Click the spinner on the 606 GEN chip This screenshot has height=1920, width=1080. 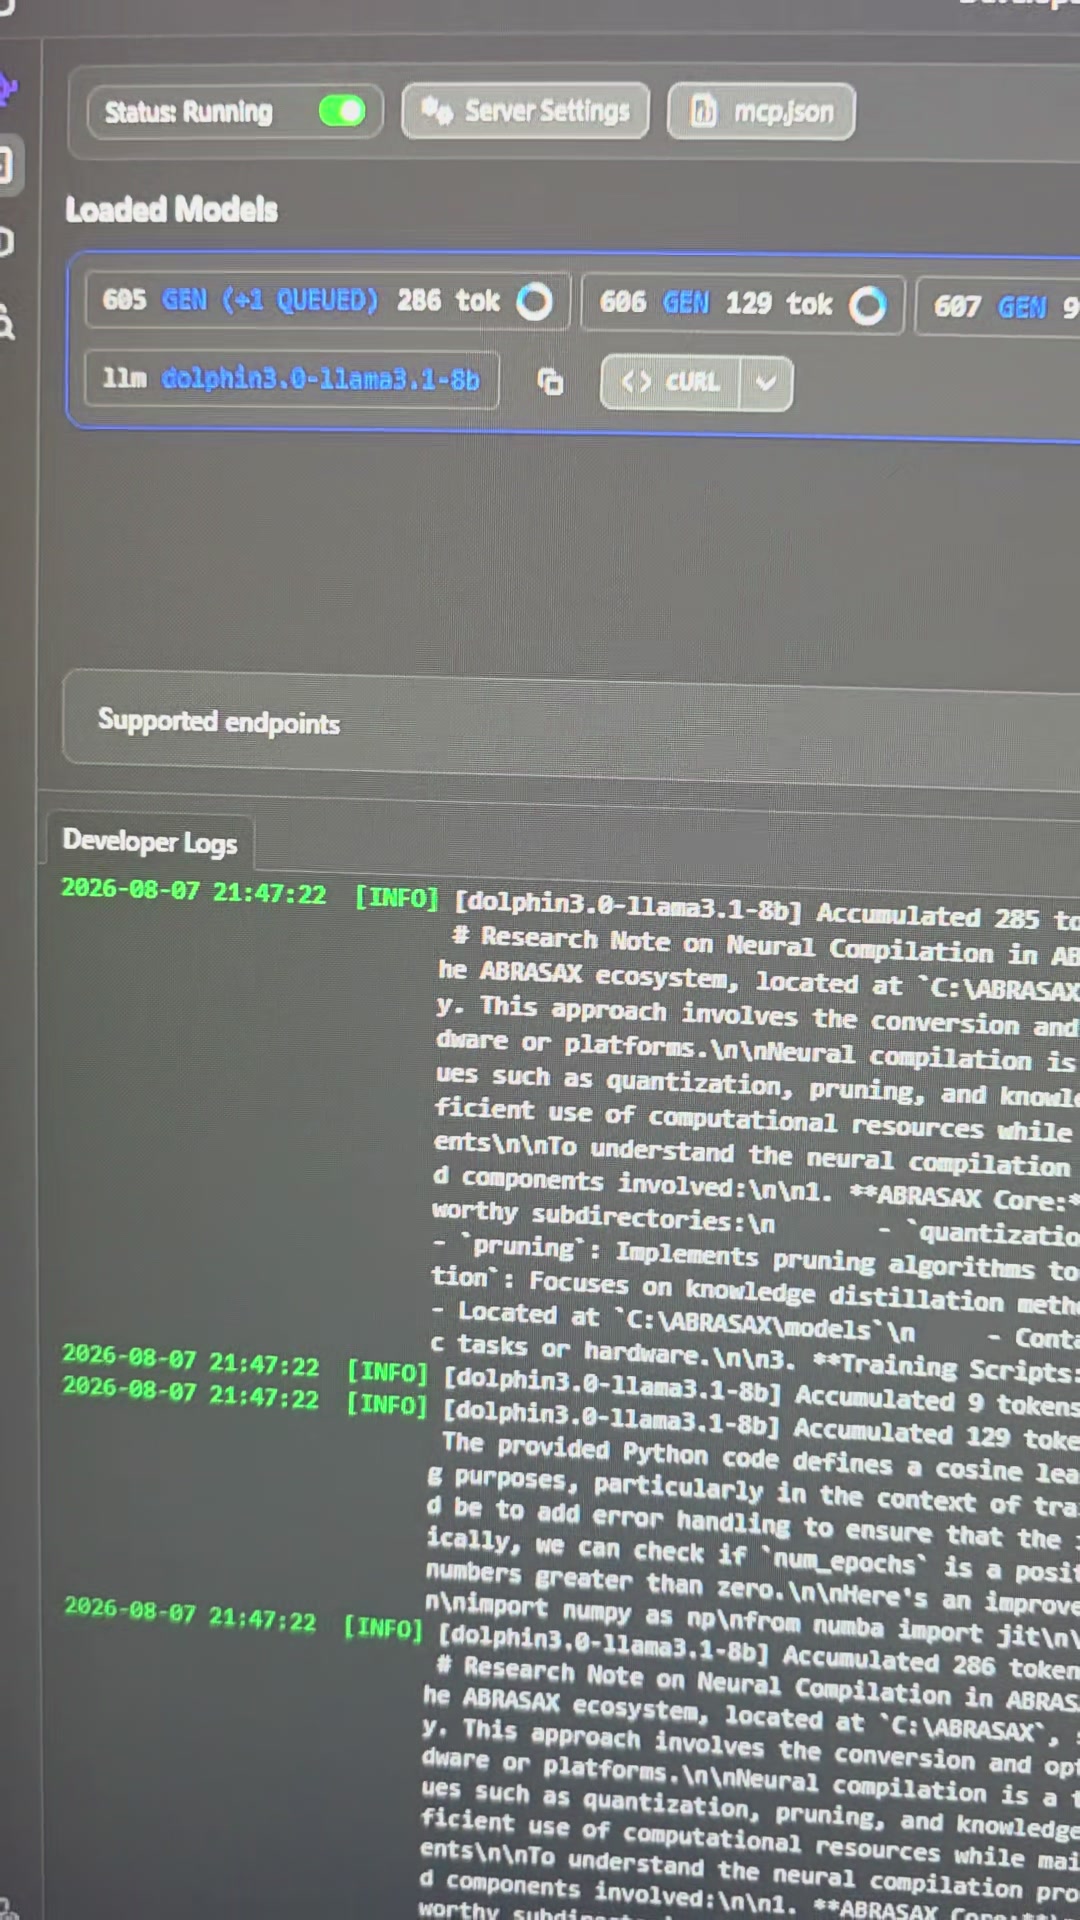(x=867, y=305)
